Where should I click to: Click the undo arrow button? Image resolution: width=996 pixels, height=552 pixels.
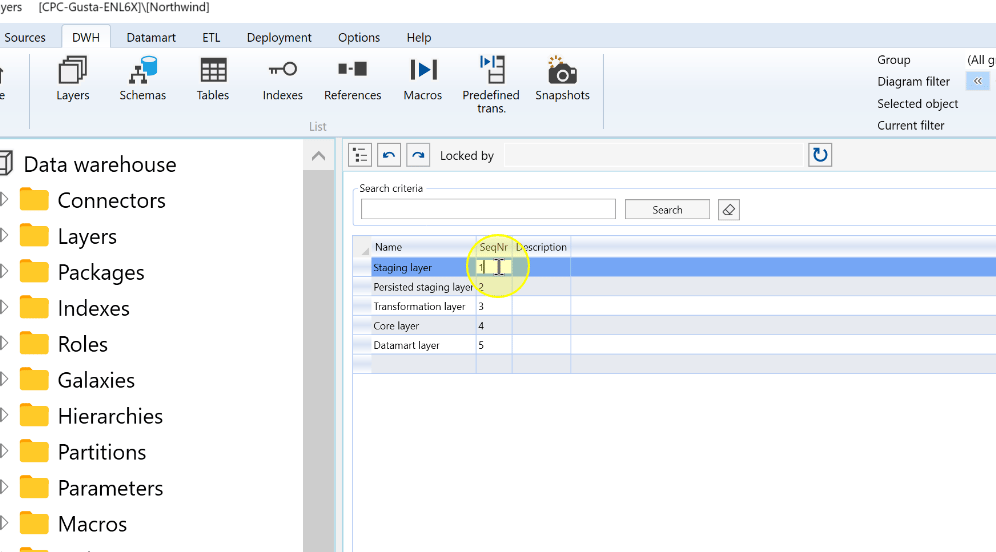pyautogui.click(x=389, y=155)
